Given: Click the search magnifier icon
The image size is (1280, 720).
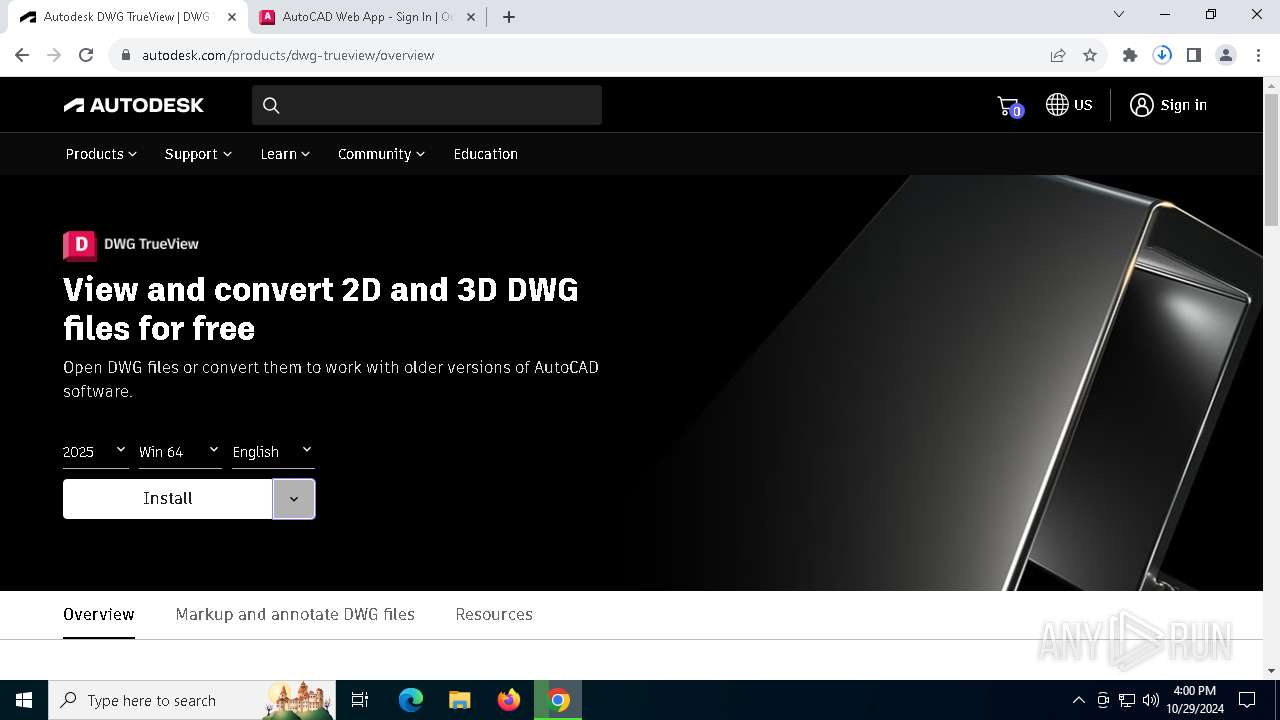Looking at the screenshot, I should [x=271, y=105].
